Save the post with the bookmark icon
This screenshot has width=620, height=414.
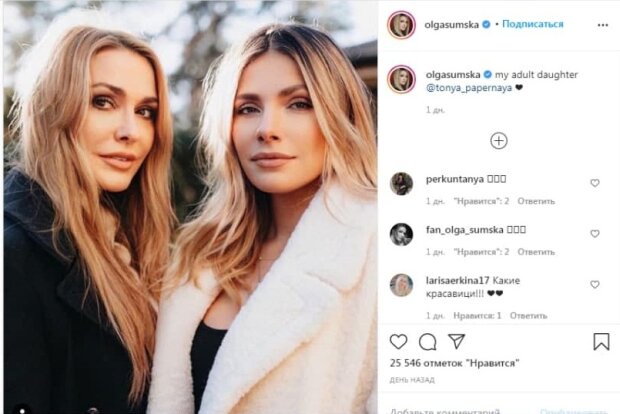pos(601,342)
